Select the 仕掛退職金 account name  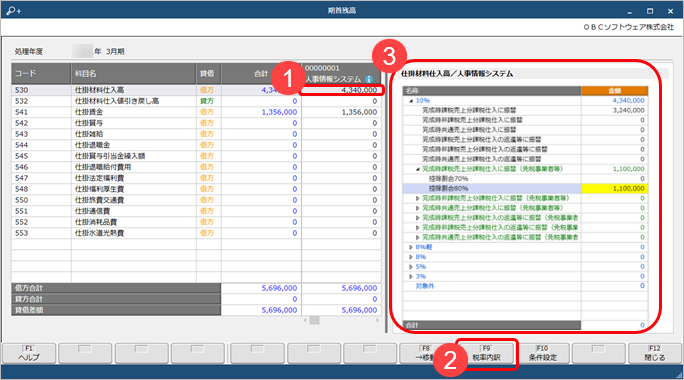point(92,145)
